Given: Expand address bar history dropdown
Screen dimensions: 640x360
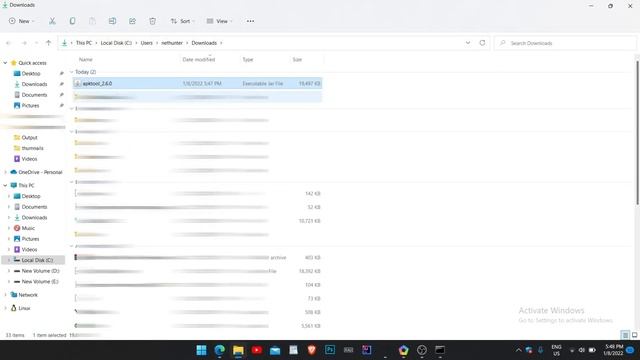Looking at the screenshot, I should coord(468,43).
